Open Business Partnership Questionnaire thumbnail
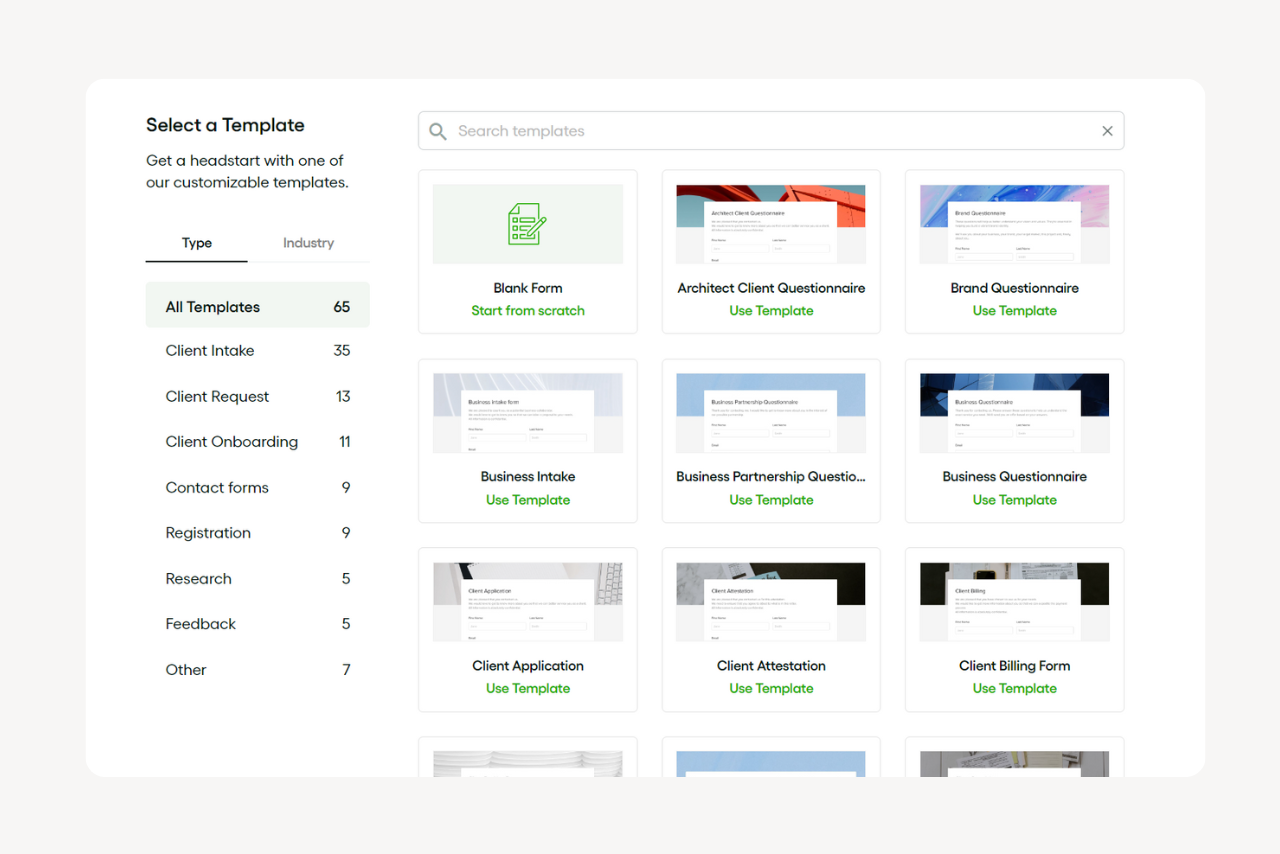This screenshot has width=1280, height=854. (x=771, y=413)
